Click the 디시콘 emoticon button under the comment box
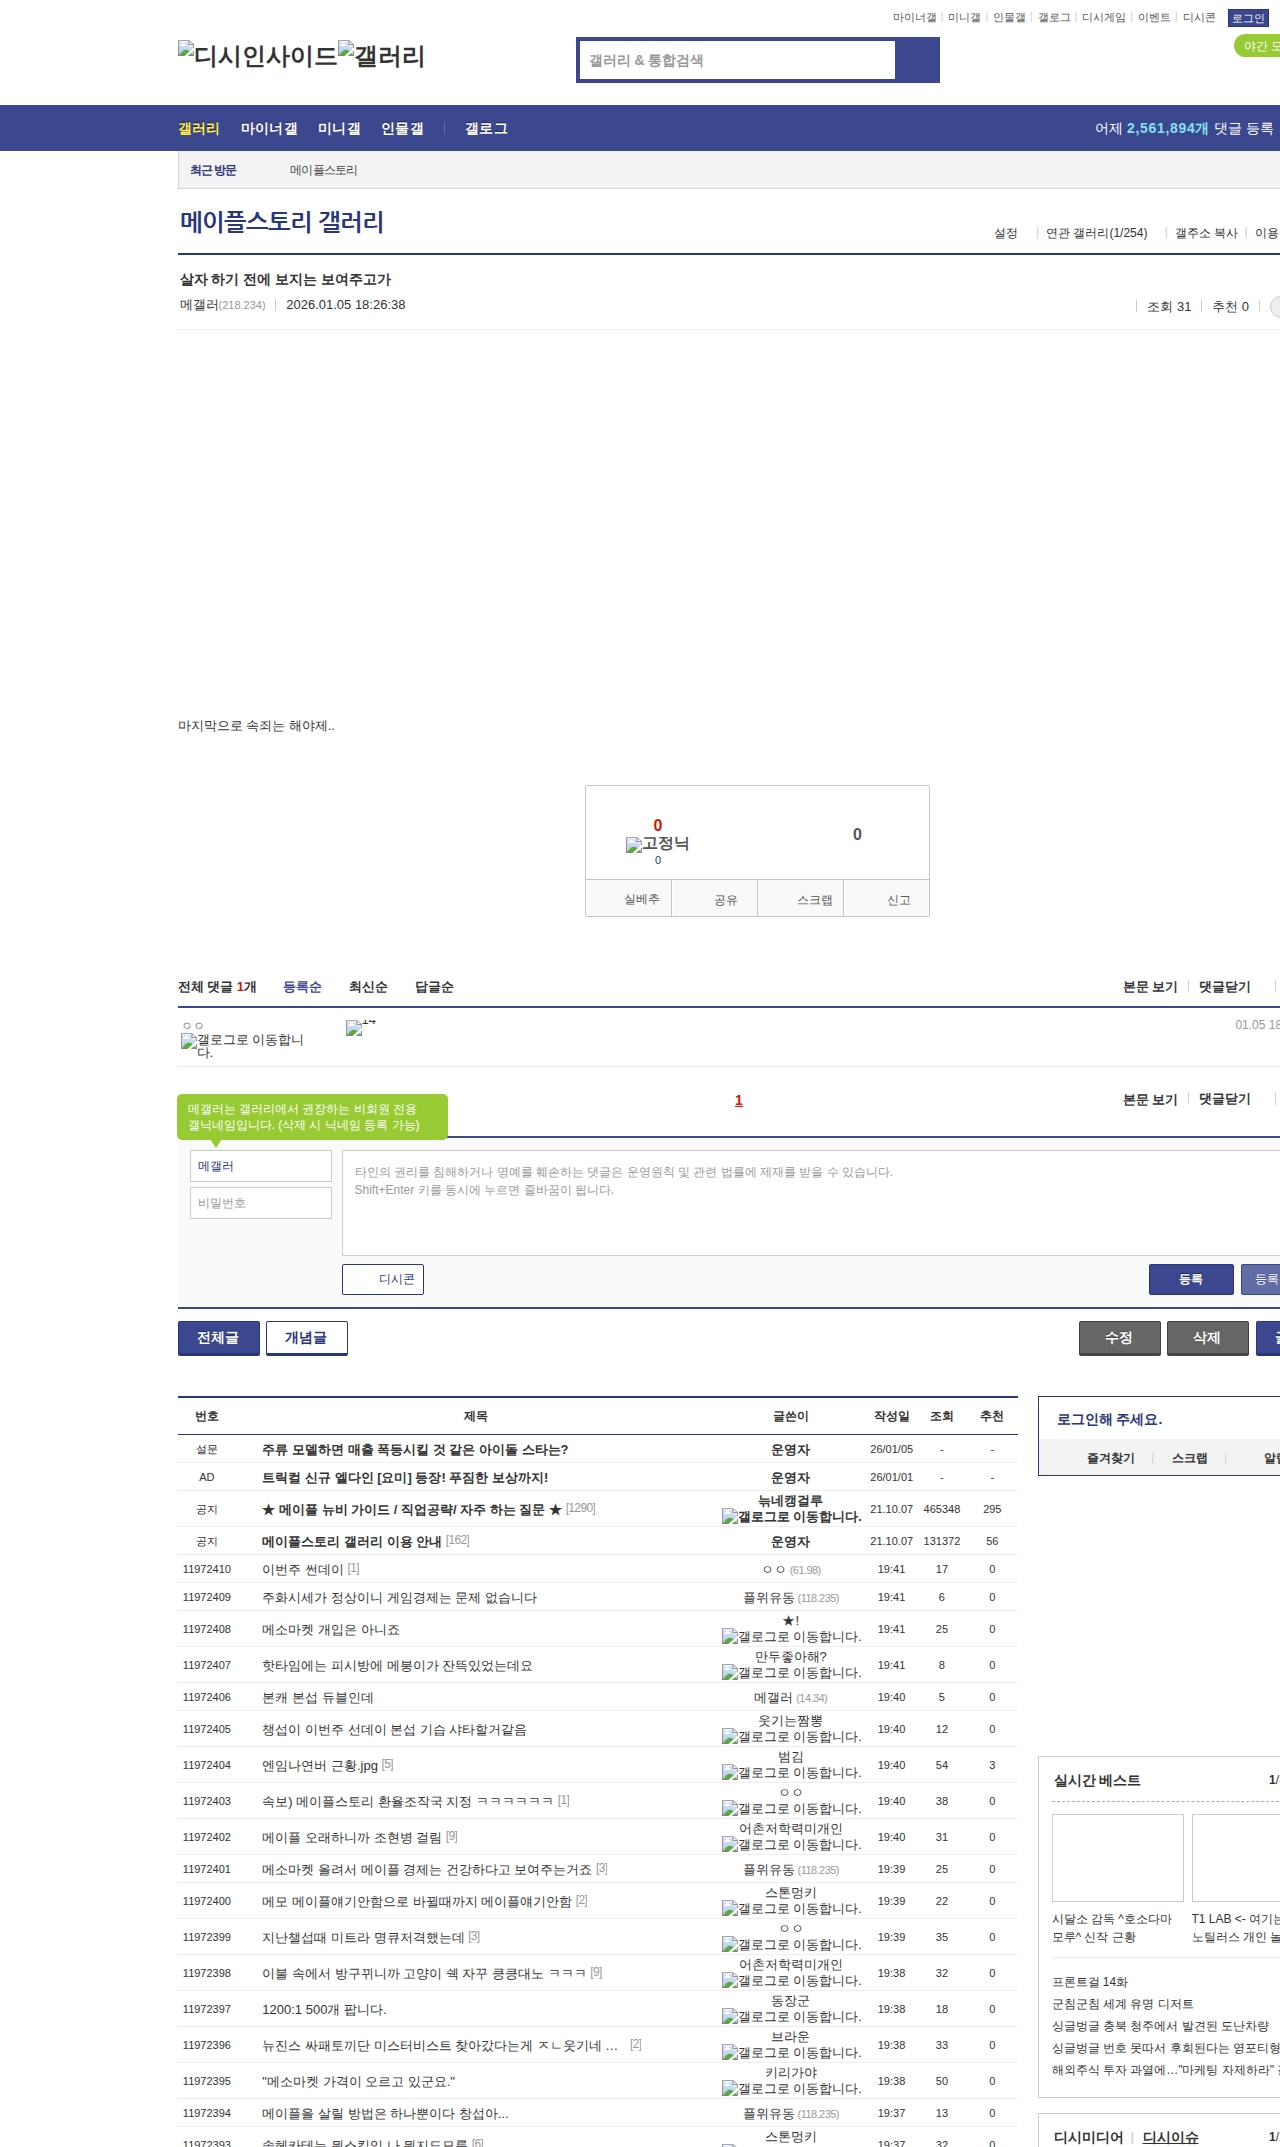Viewport: 1280px width, 2147px height. coord(383,1279)
